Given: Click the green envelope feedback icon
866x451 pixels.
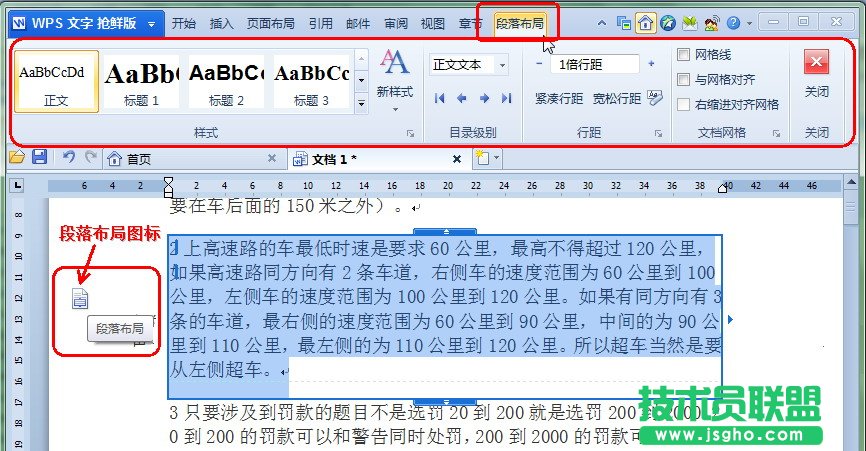Looking at the screenshot, I should 689,23.
